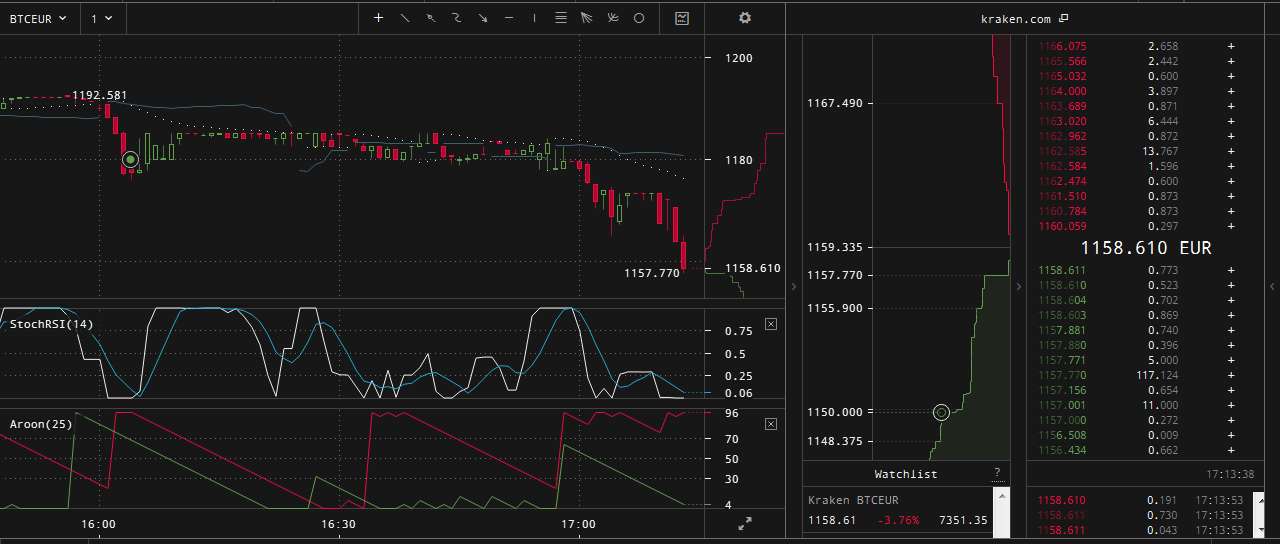Select the horizontal line tool
This screenshot has height=544, width=1280.
(x=508, y=18)
